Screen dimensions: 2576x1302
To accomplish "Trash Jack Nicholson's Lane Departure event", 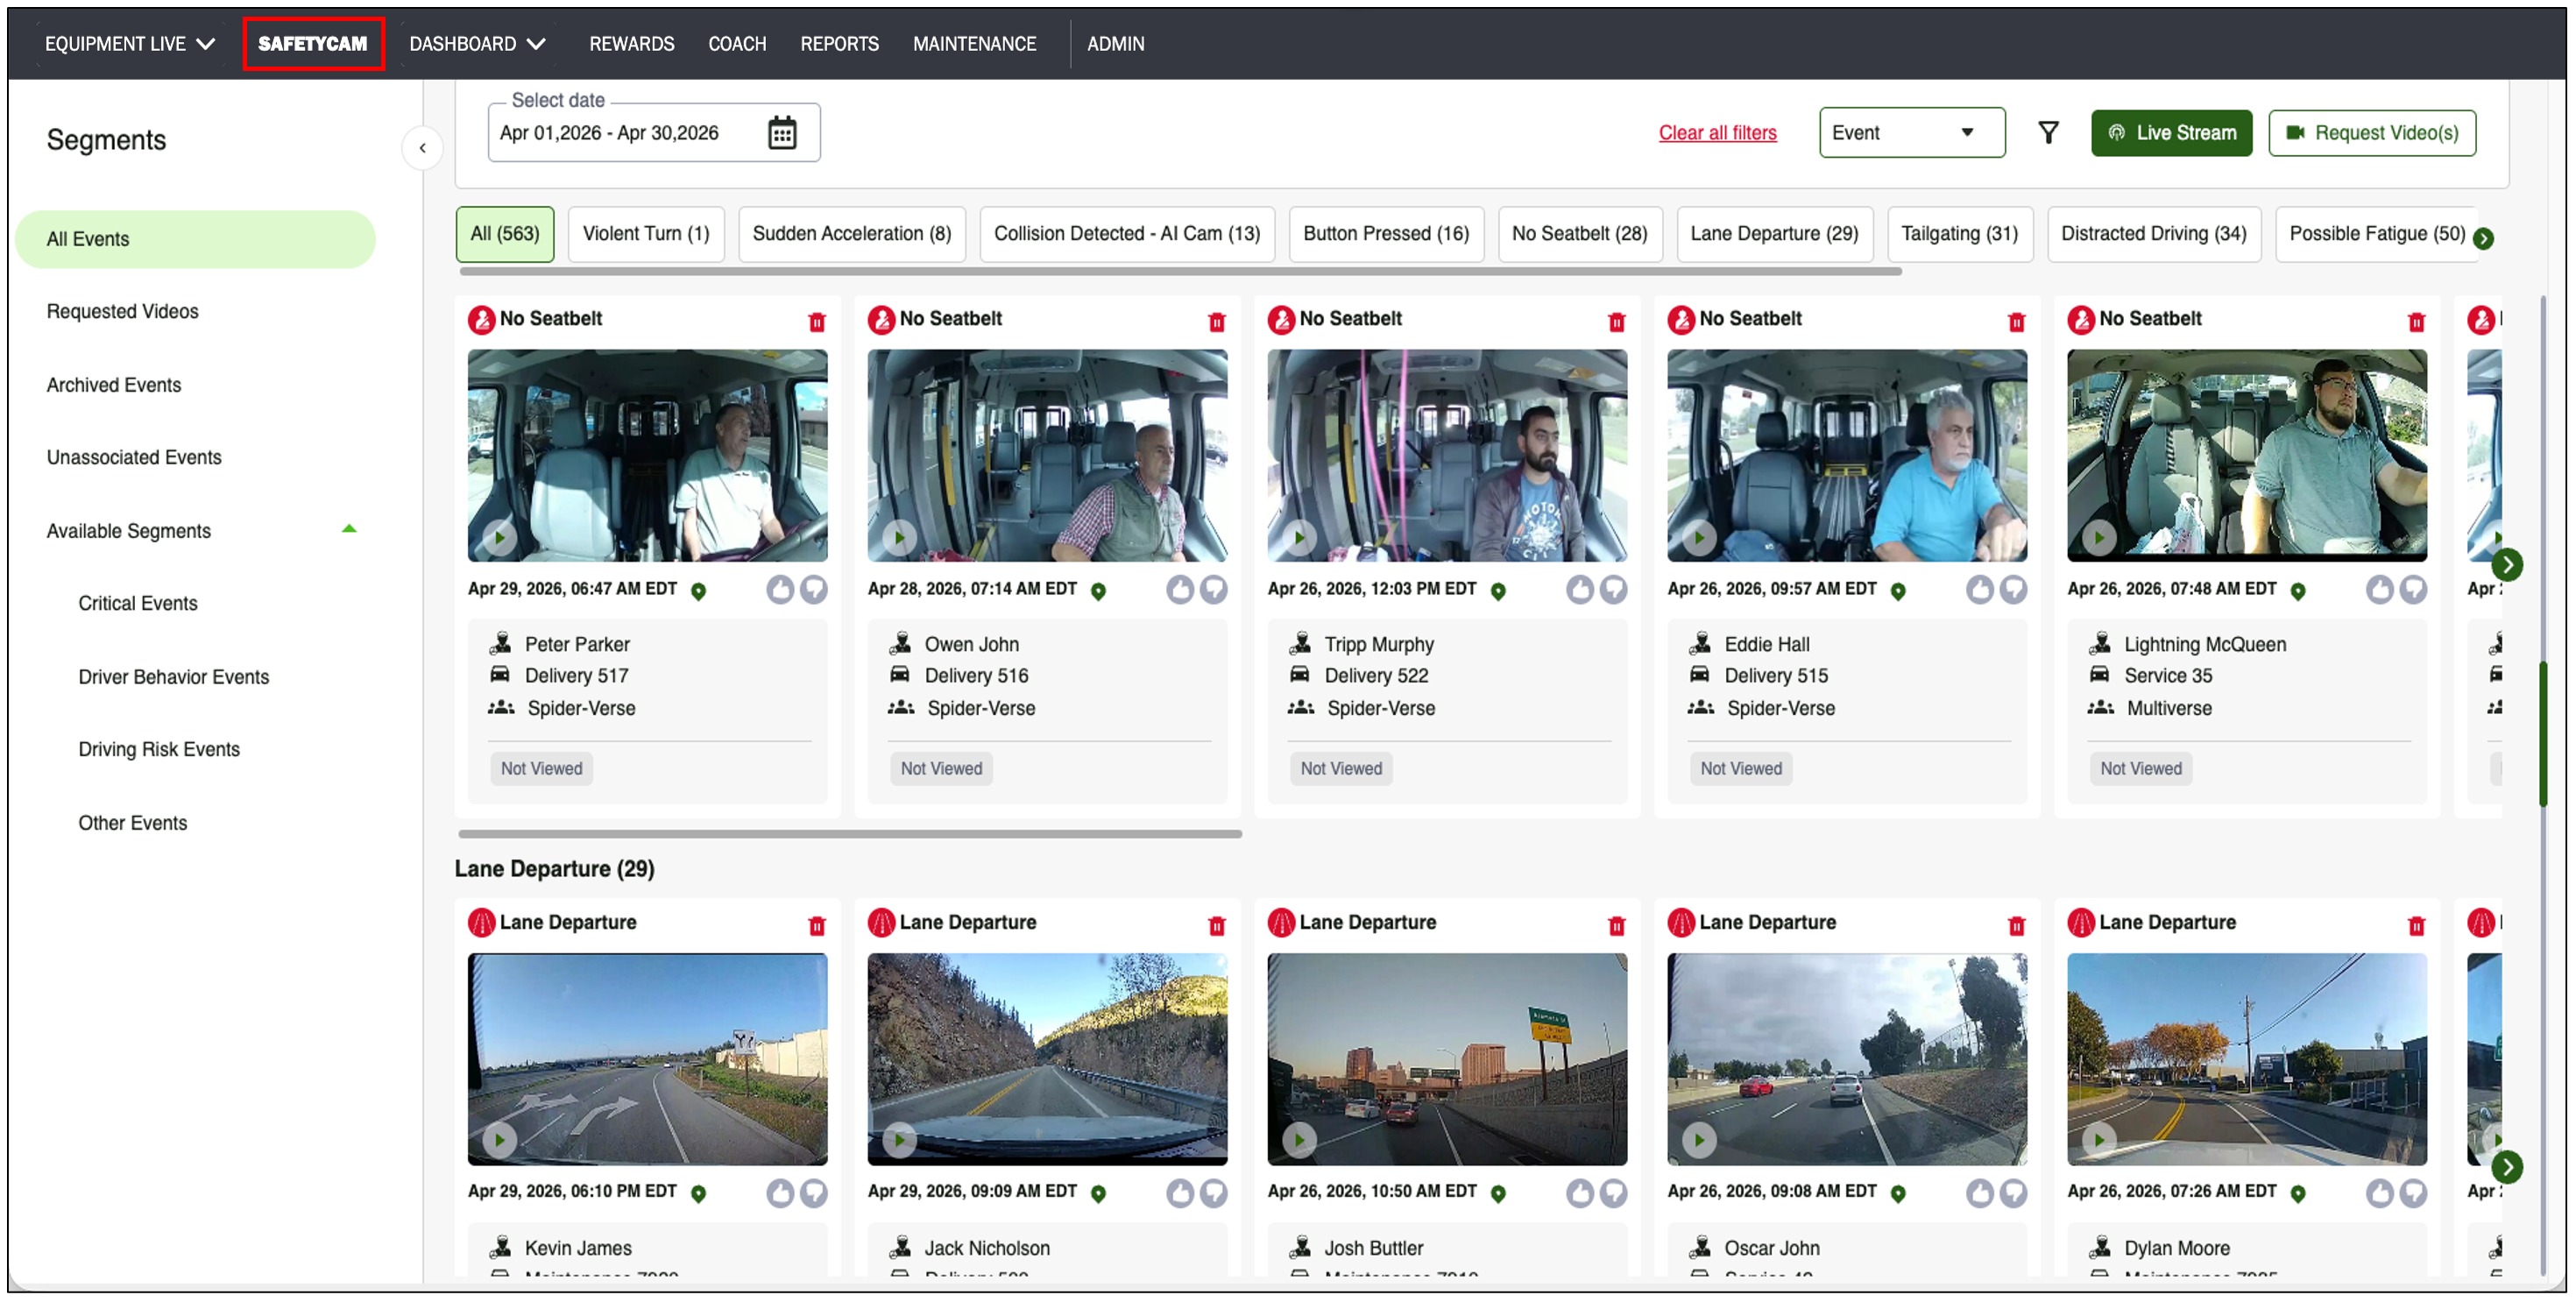I will 1217,926.
